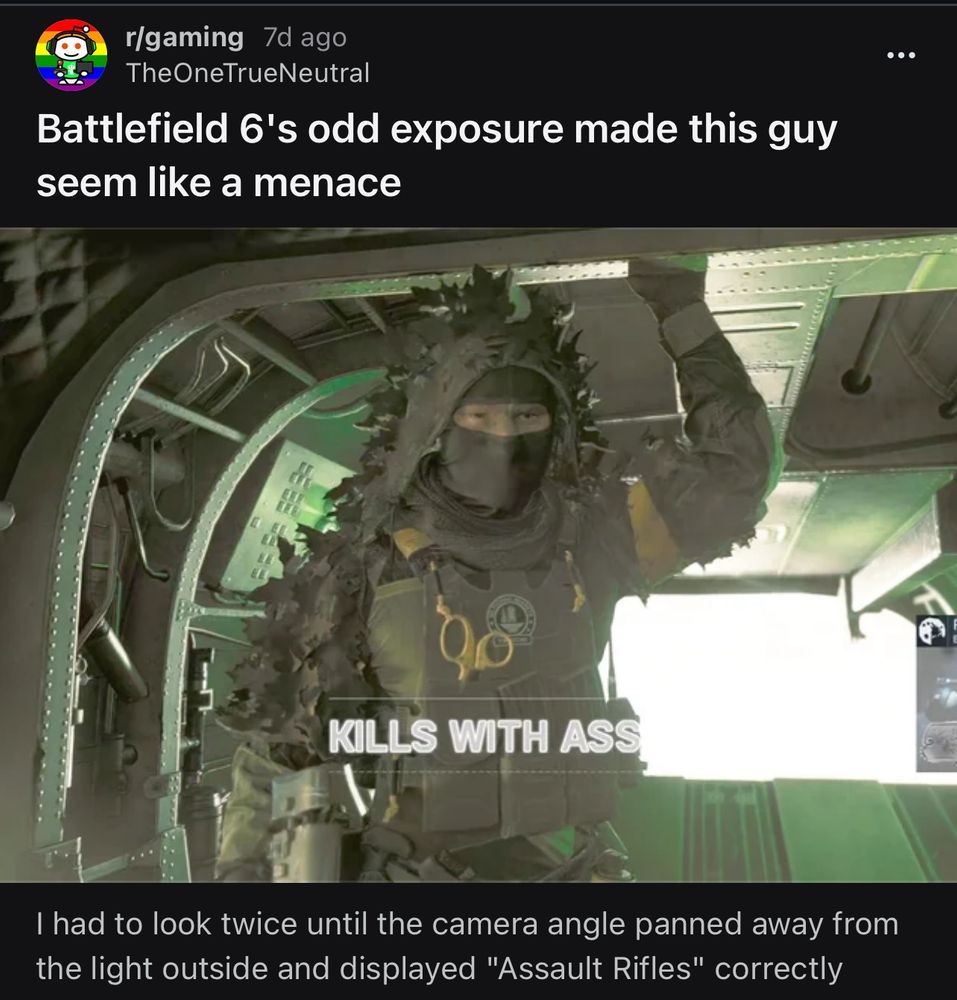
Task: Tap the 'seem like a menace' title line
Action: click(219, 183)
